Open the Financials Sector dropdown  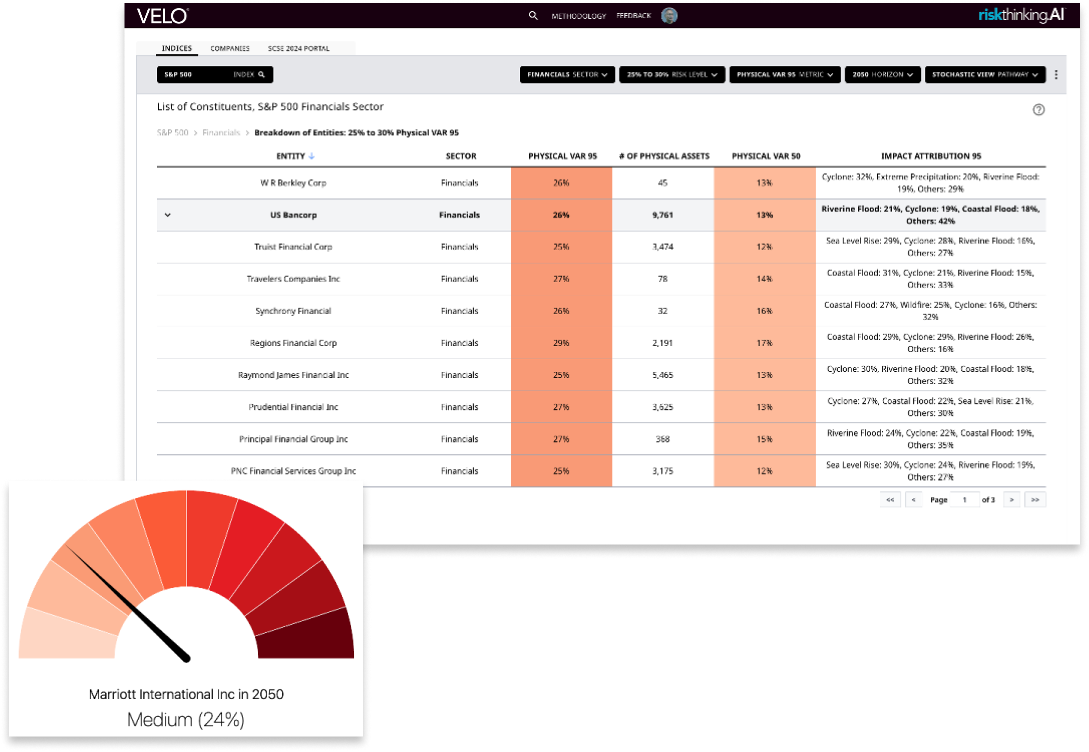(x=567, y=74)
